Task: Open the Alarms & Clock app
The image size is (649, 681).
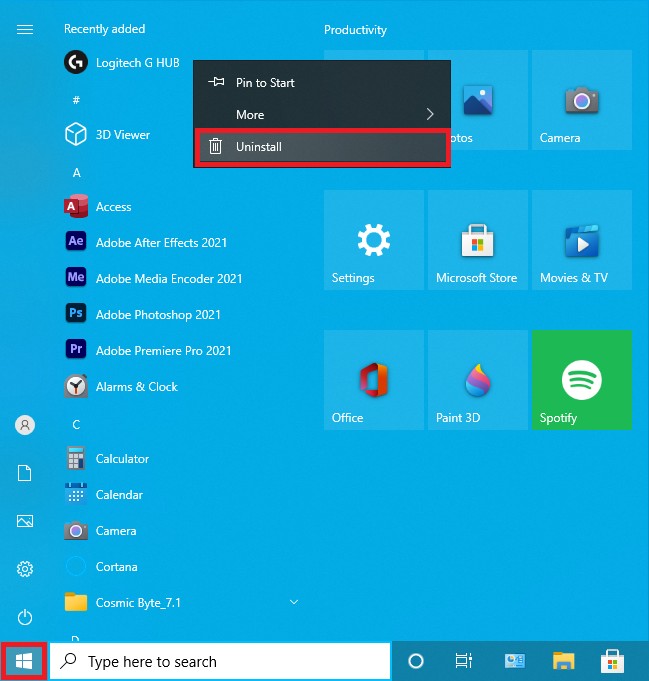Action: (121, 387)
